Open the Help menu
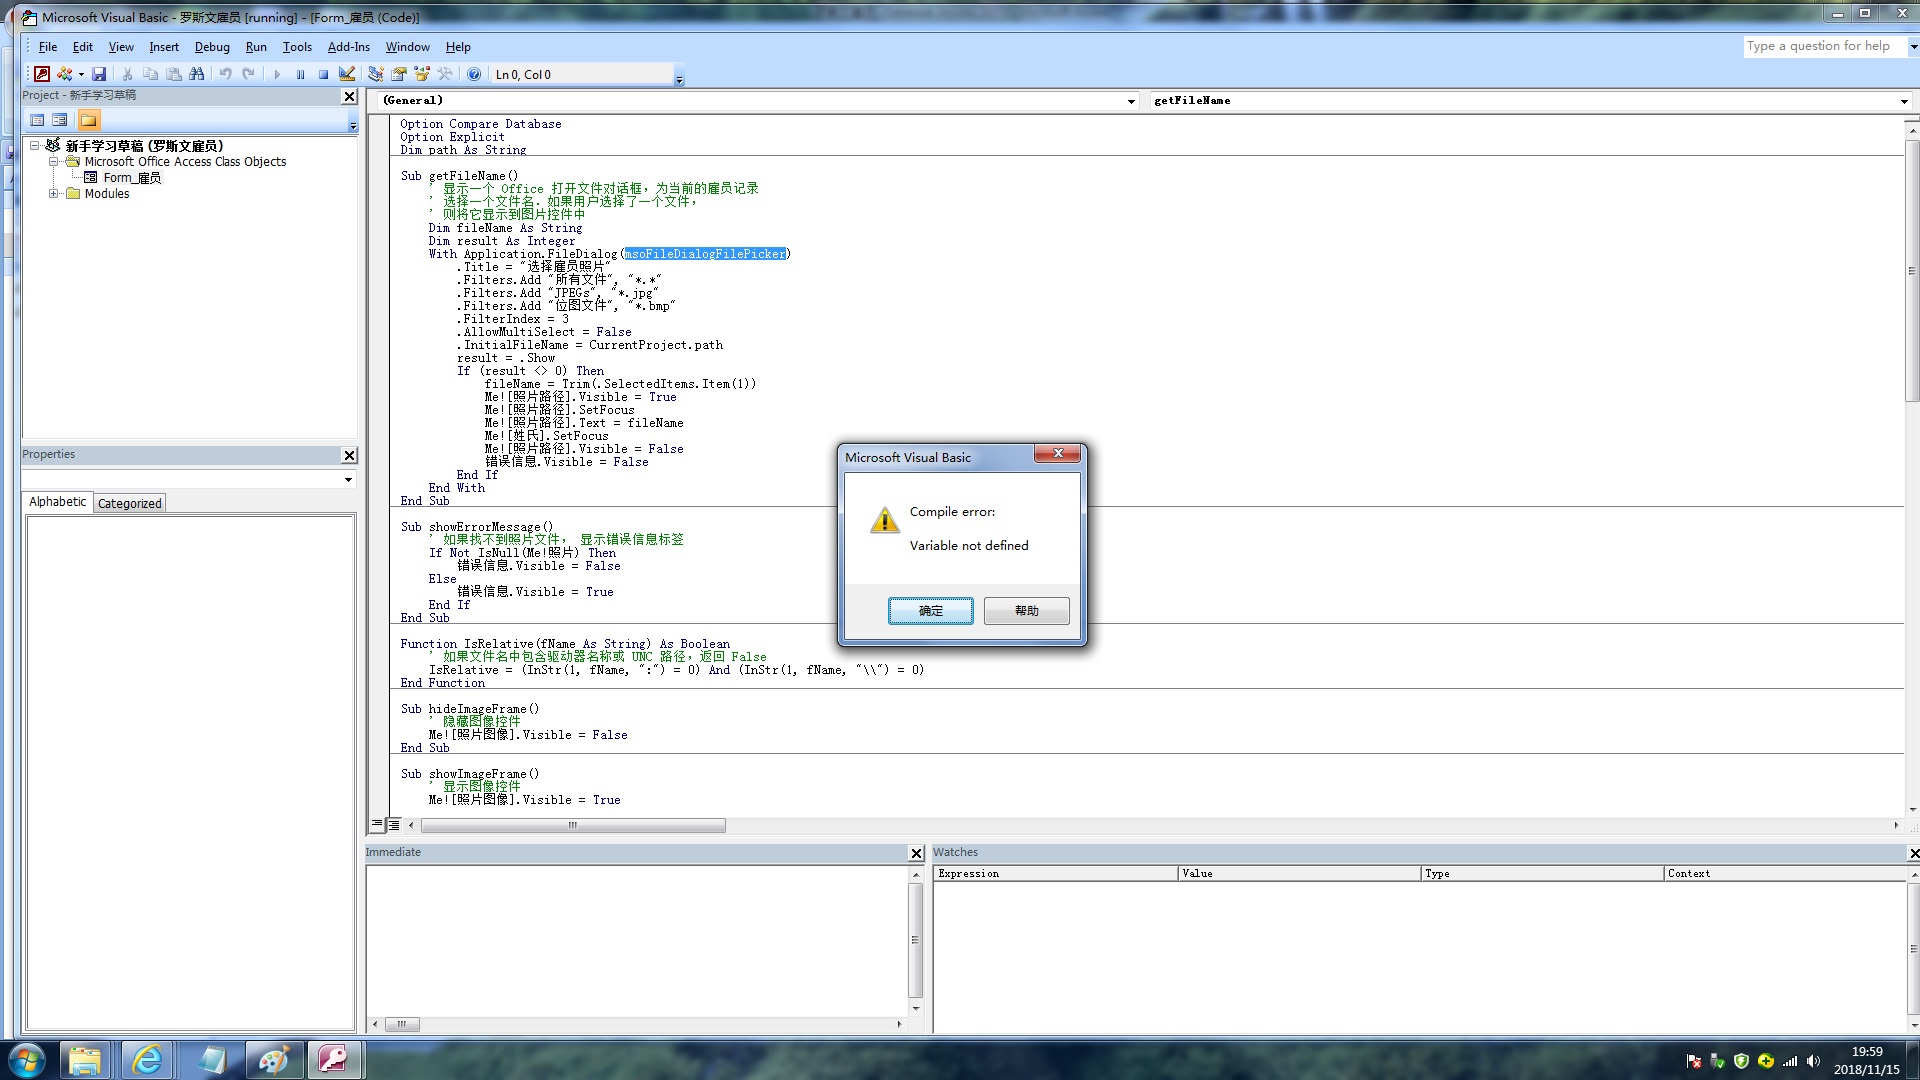The height and width of the screenshot is (1080, 1920). tap(458, 47)
